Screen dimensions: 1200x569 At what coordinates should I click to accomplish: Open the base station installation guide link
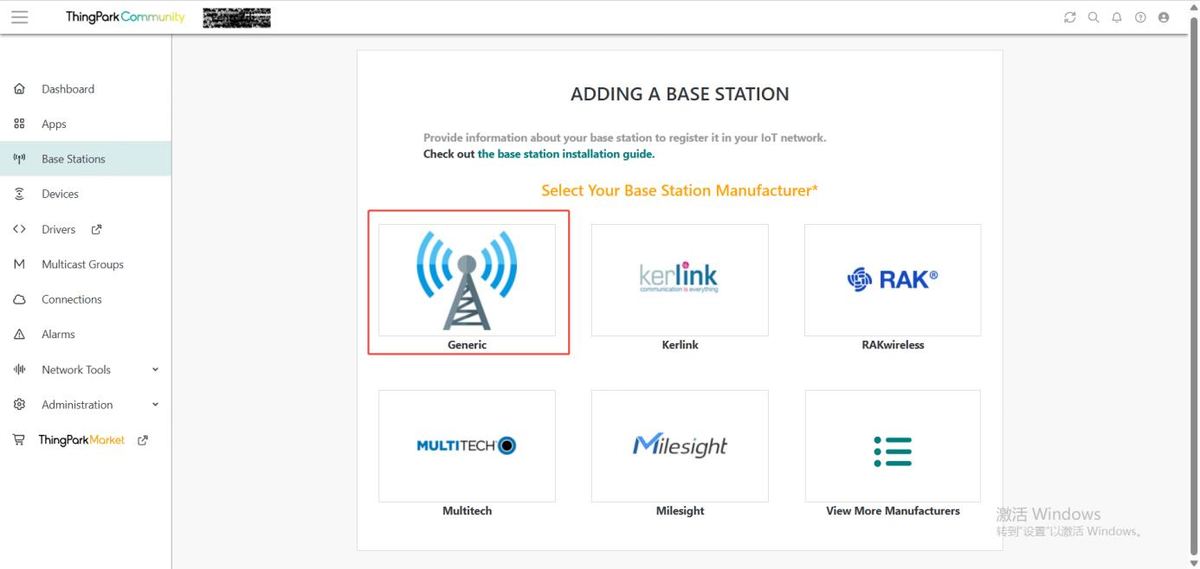[x=566, y=154]
